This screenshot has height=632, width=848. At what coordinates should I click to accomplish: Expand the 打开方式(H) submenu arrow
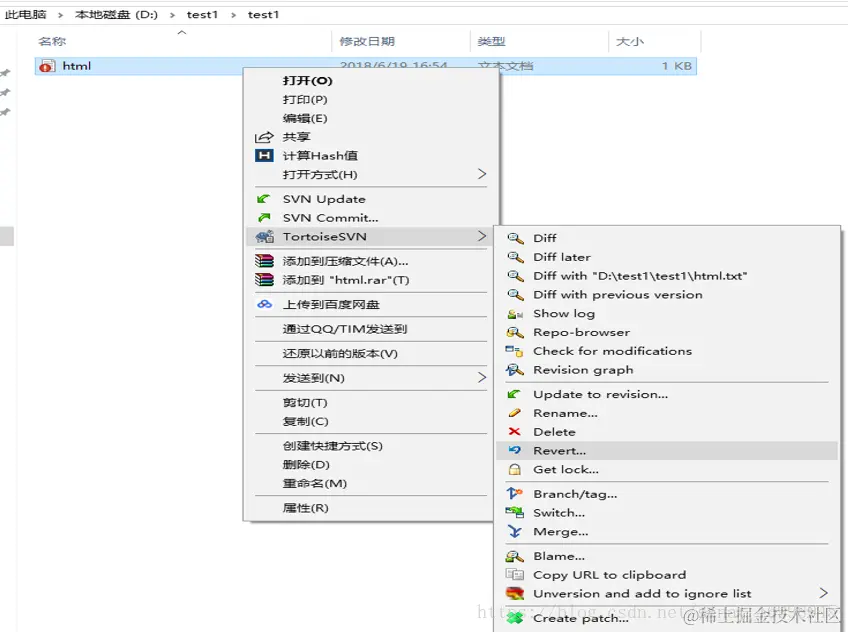(482, 174)
